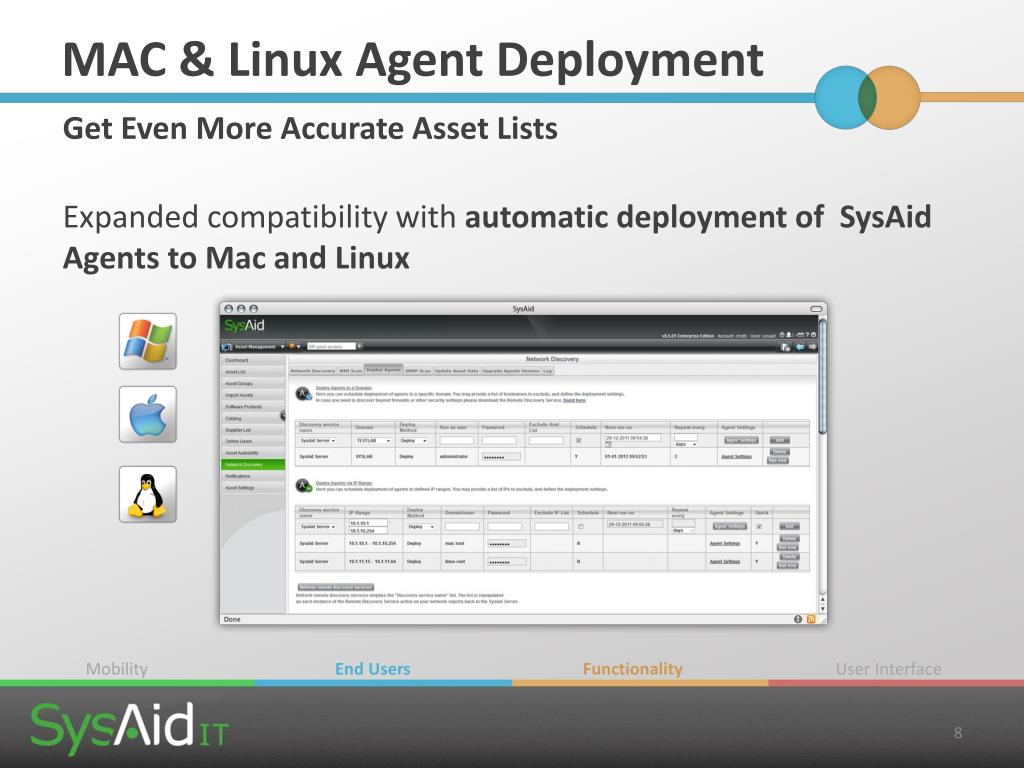The width and height of the screenshot is (1024, 768).
Task: Click Add button in the domain section
Action: pyautogui.click(x=778, y=440)
